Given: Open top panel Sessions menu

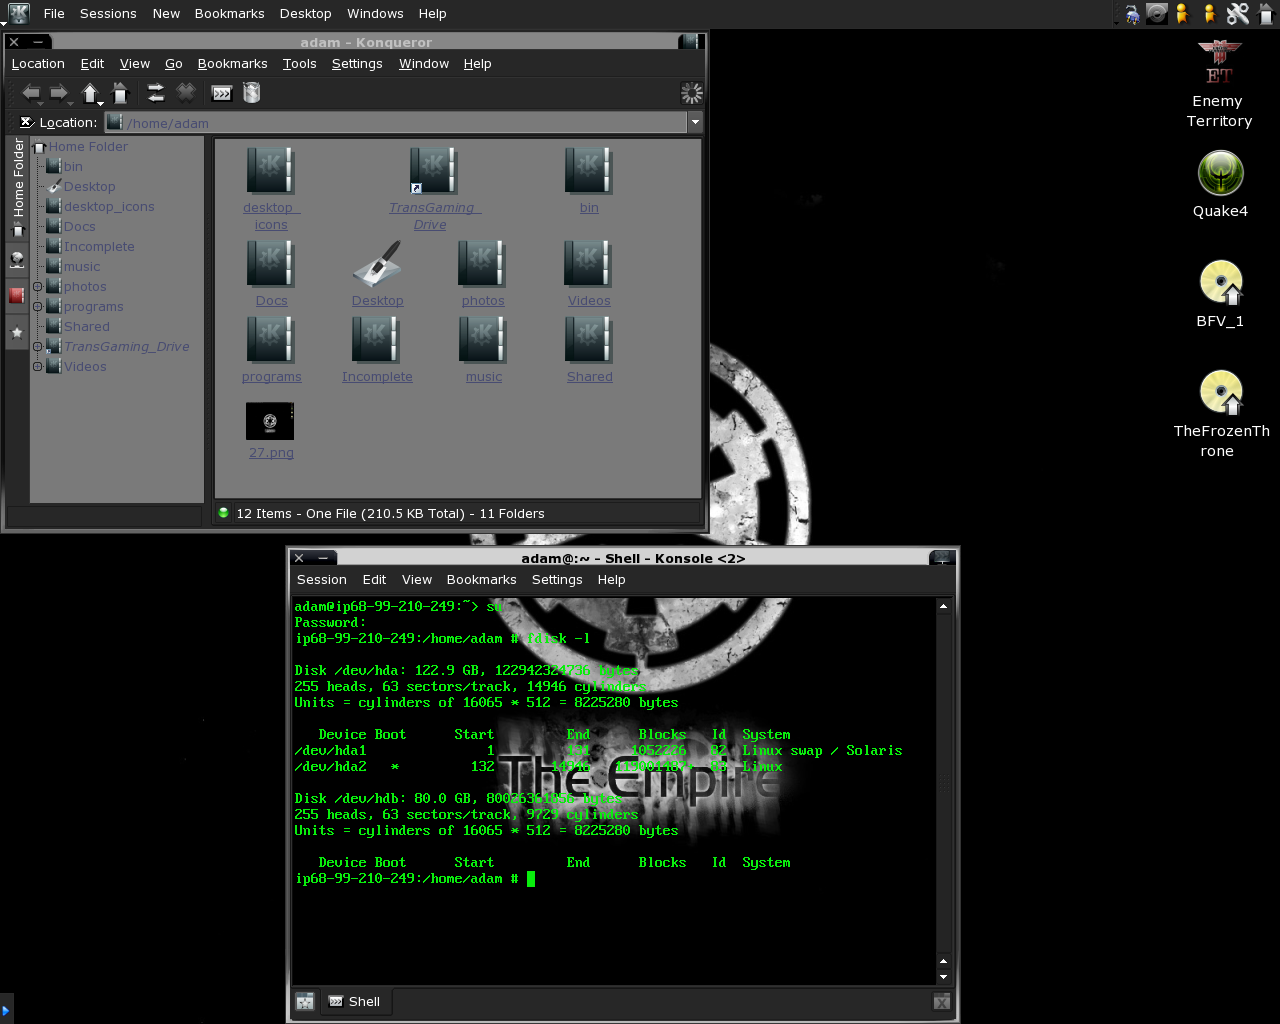Looking at the screenshot, I should click(108, 14).
